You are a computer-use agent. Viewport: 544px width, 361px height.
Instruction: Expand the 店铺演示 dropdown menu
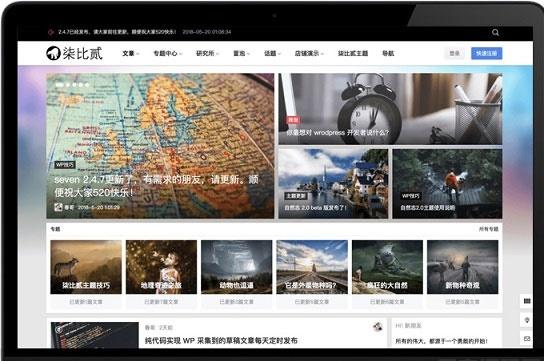[309, 53]
